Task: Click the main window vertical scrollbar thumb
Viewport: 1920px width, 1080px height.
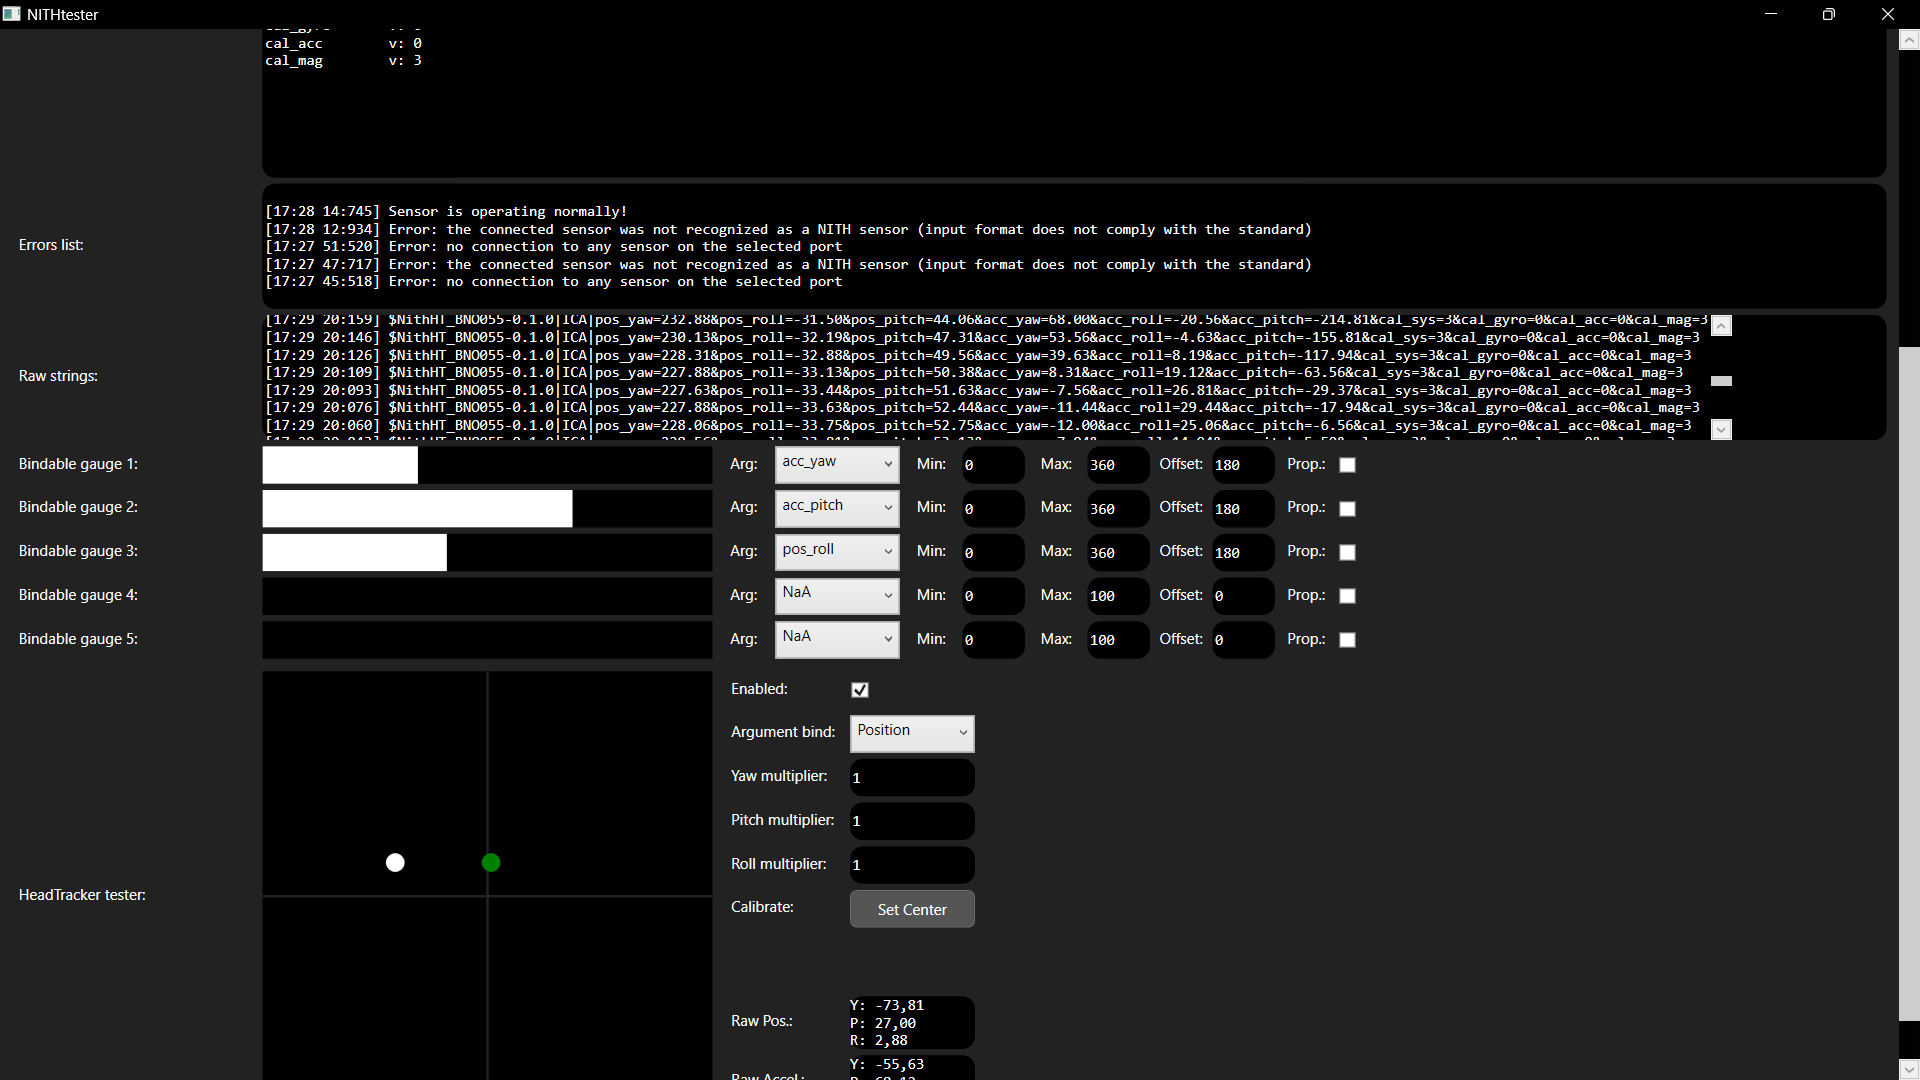Action: coord(1909,683)
